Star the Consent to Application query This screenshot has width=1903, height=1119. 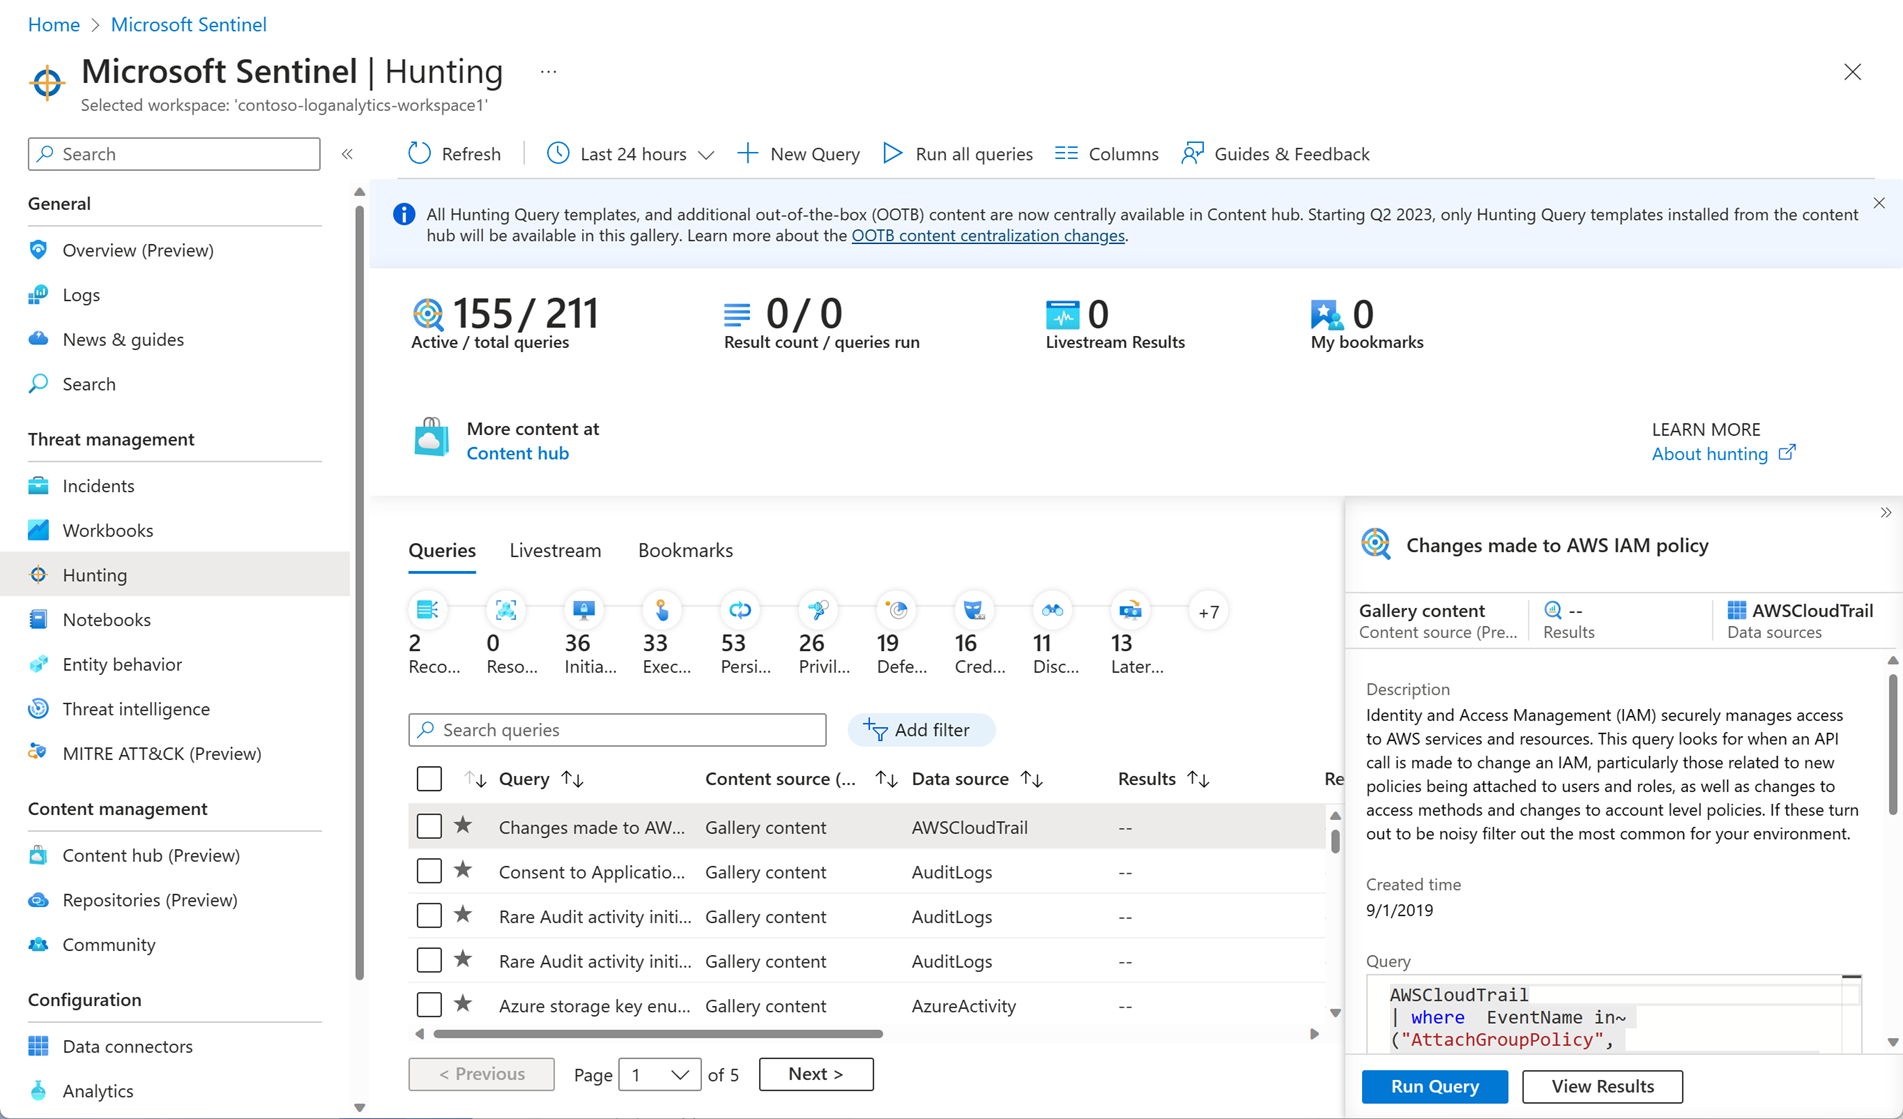[462, 870]
